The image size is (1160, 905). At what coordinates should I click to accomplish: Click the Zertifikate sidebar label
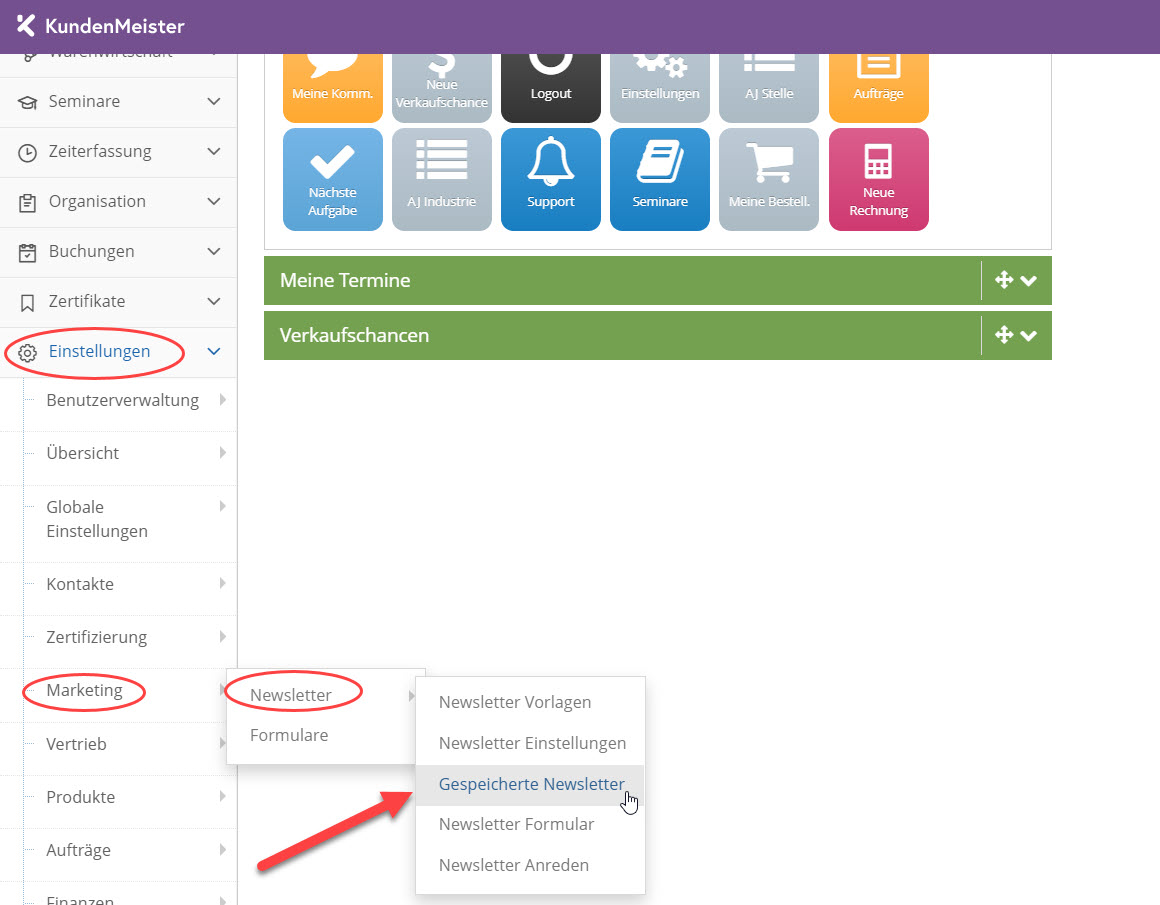click(x=87, y=301)
